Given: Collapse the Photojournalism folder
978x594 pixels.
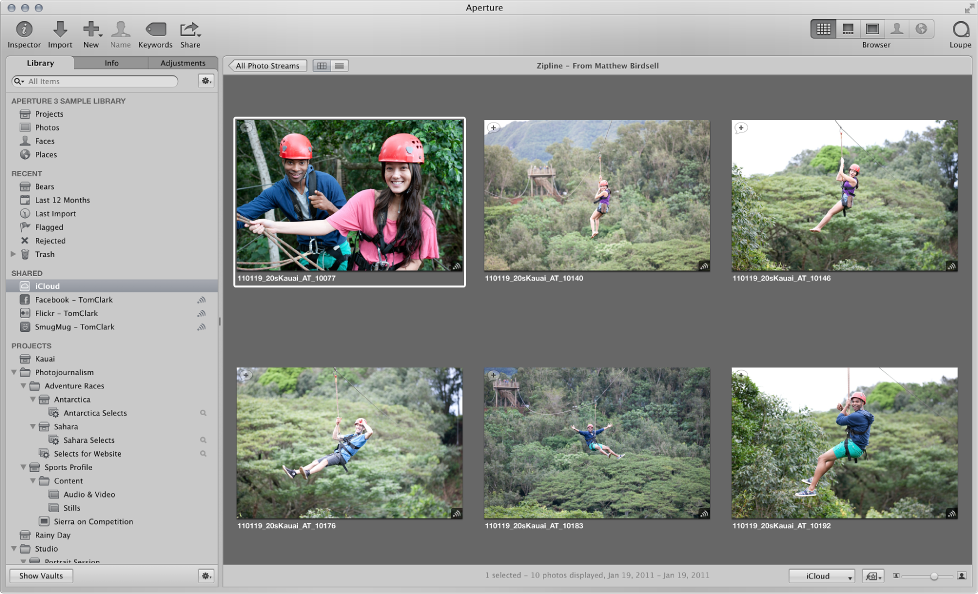Looking at the screenshot, I should pyautogui.click(x=13, y=373).
